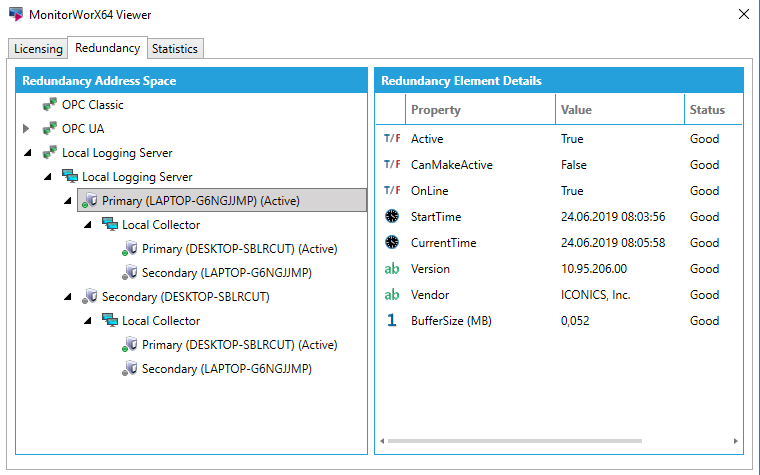
Task: Click the top-level Local Logging Server network icon
Action: coord(49,153)
